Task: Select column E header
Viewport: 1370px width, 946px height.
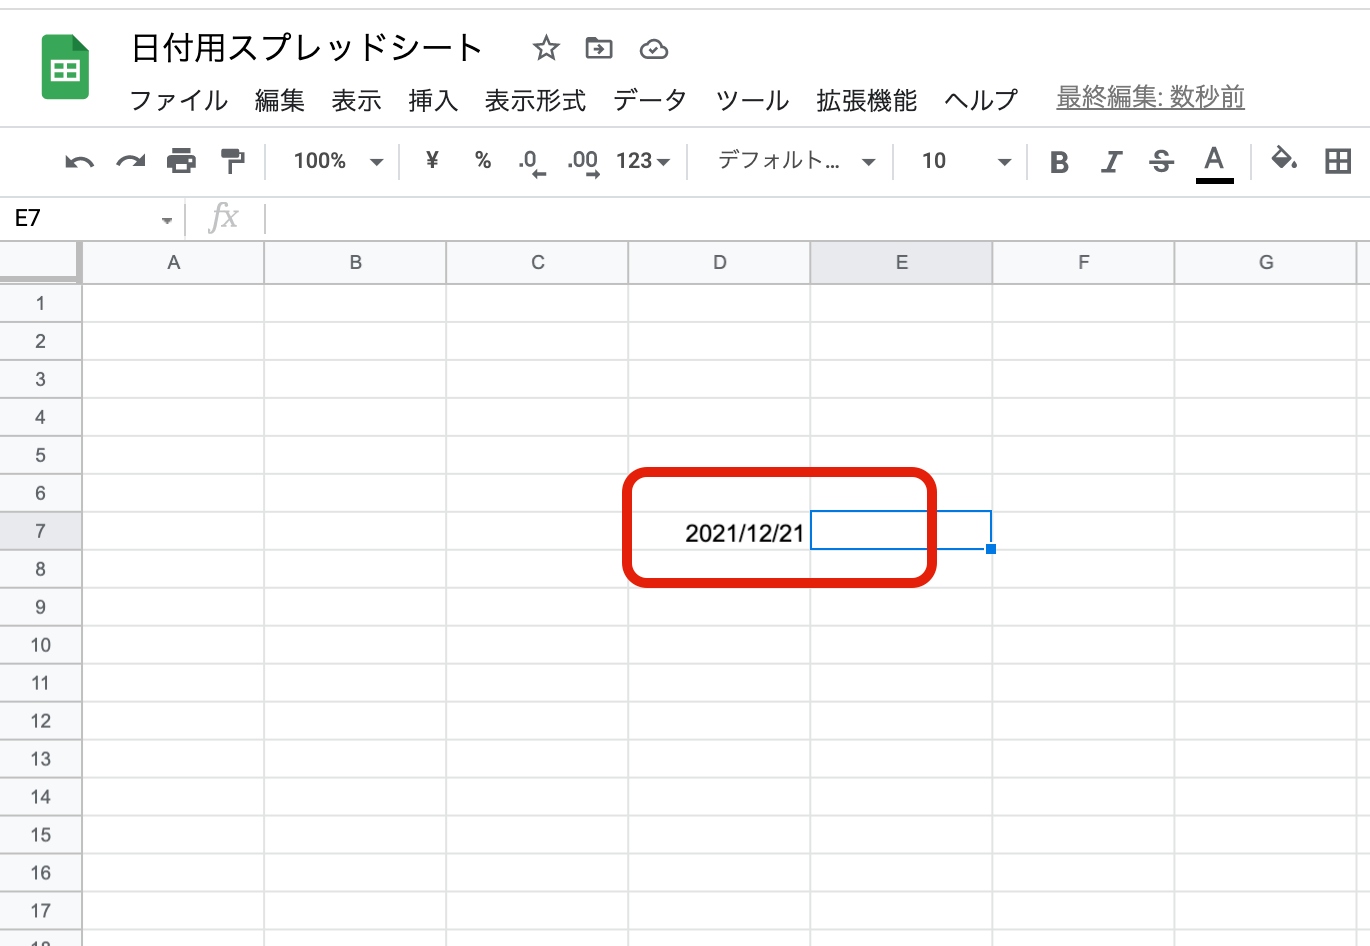Action: click(901, 263)
